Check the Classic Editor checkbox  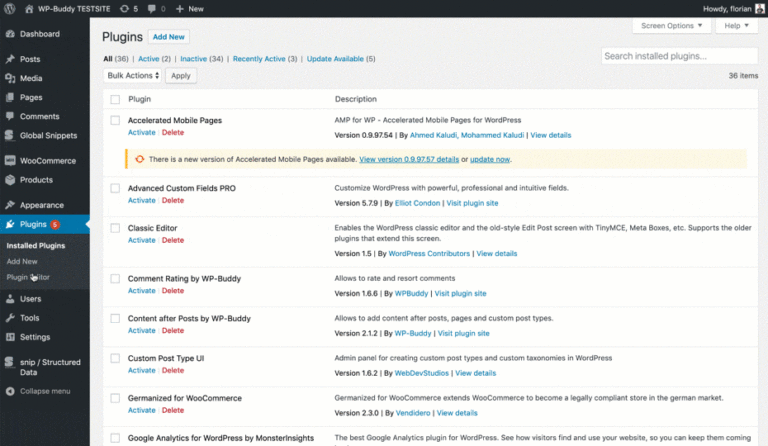pyautogui.click(x=115, y=228)
